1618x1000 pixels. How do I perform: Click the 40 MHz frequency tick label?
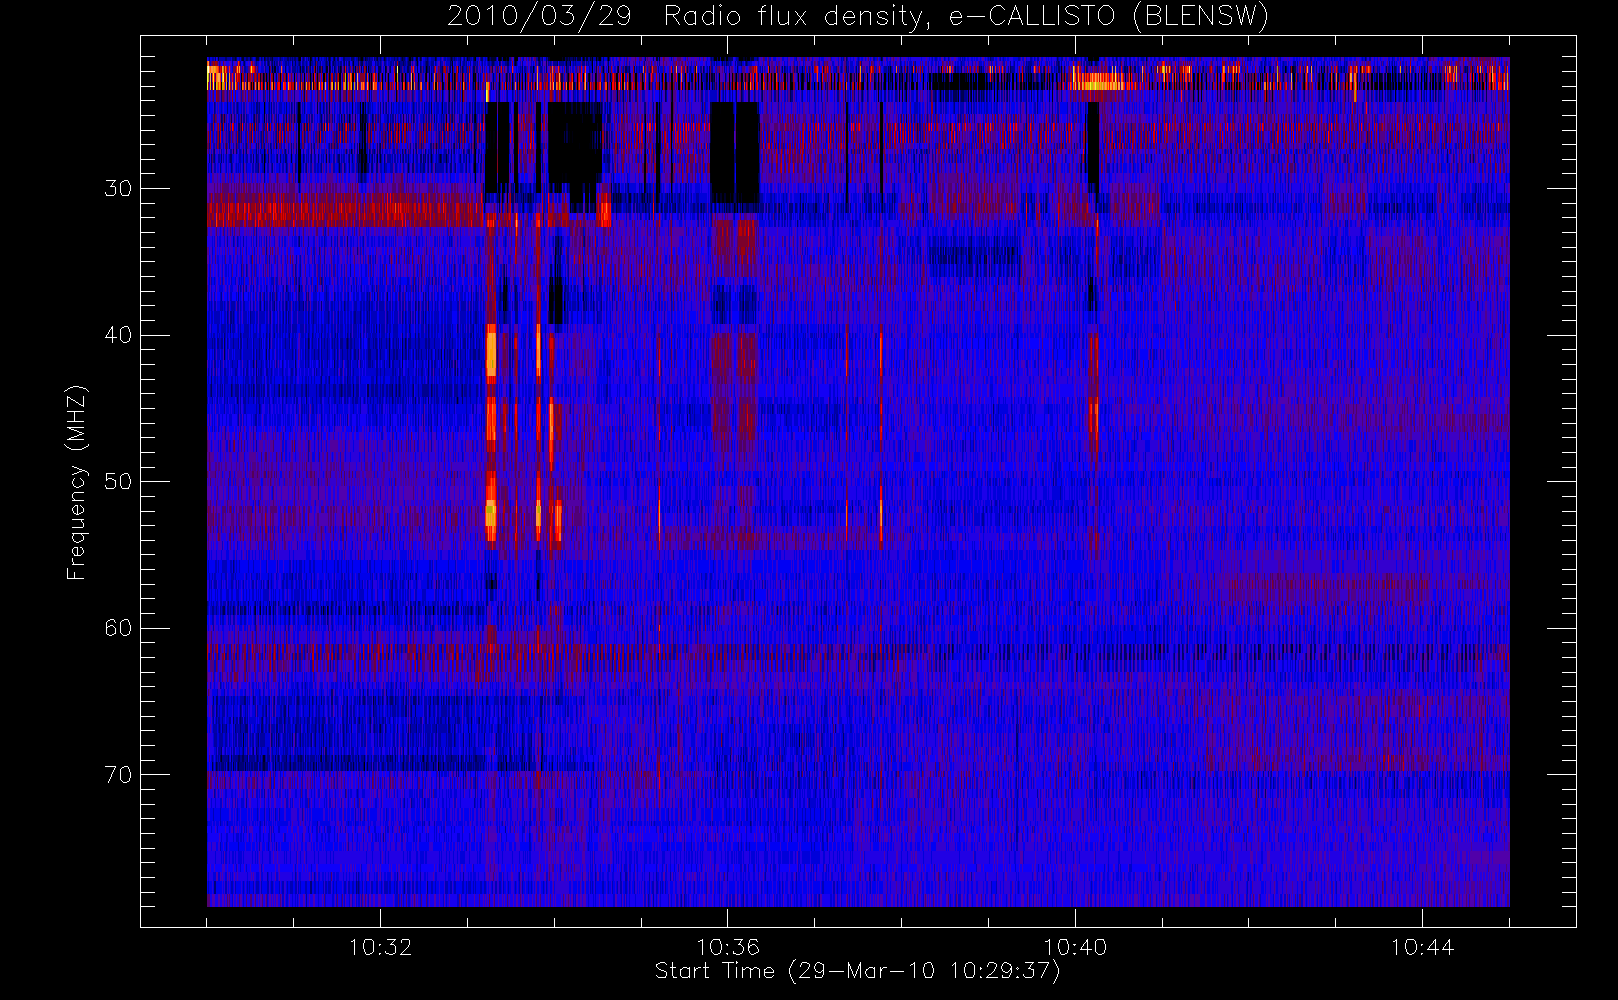[x=118, y=335]
